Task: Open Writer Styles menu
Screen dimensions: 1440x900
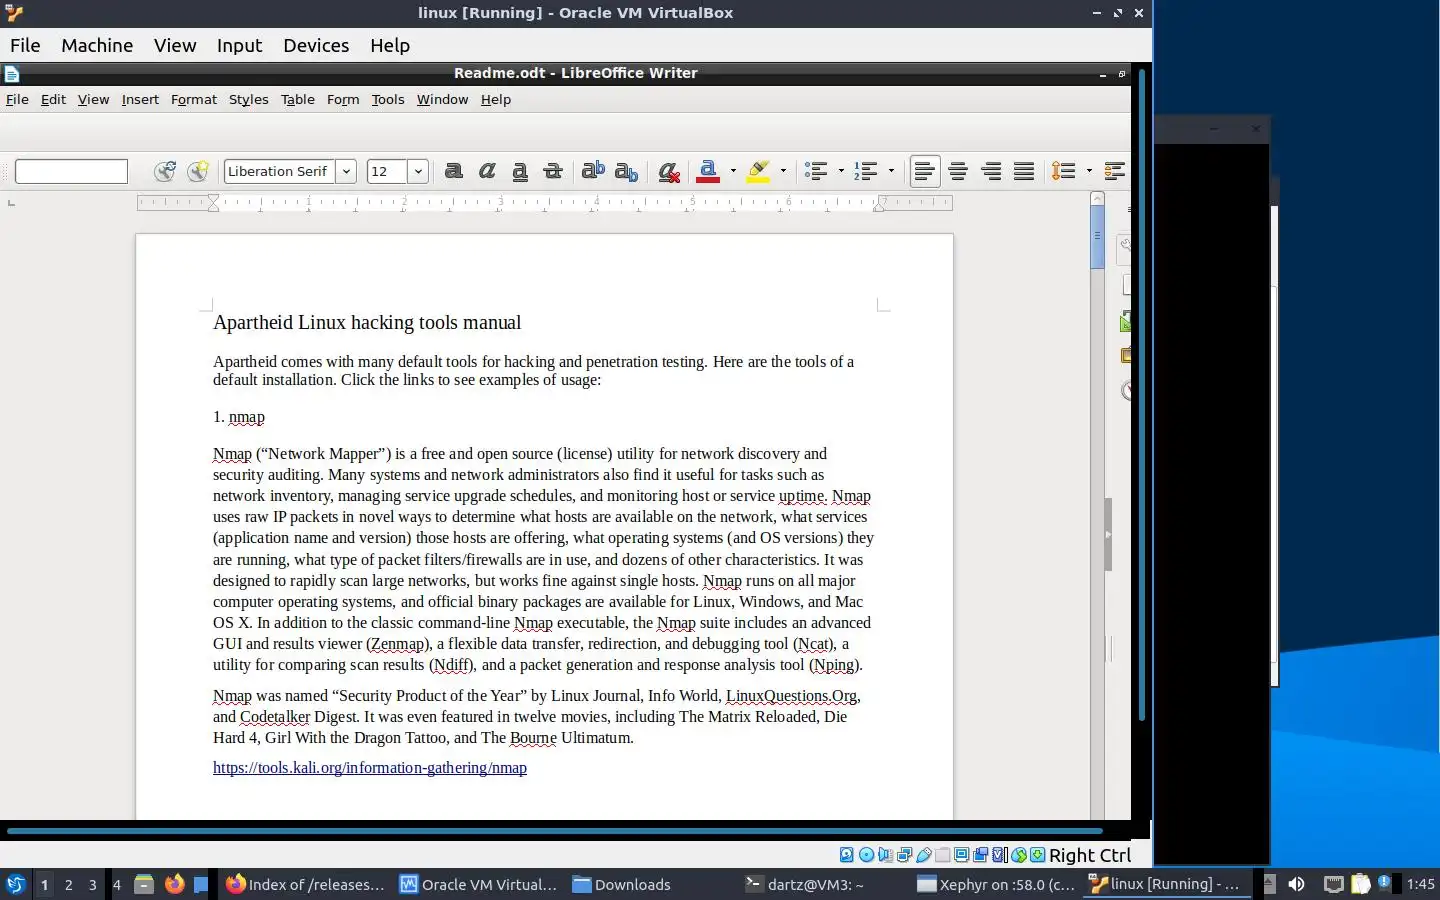Action: point(248,99)
